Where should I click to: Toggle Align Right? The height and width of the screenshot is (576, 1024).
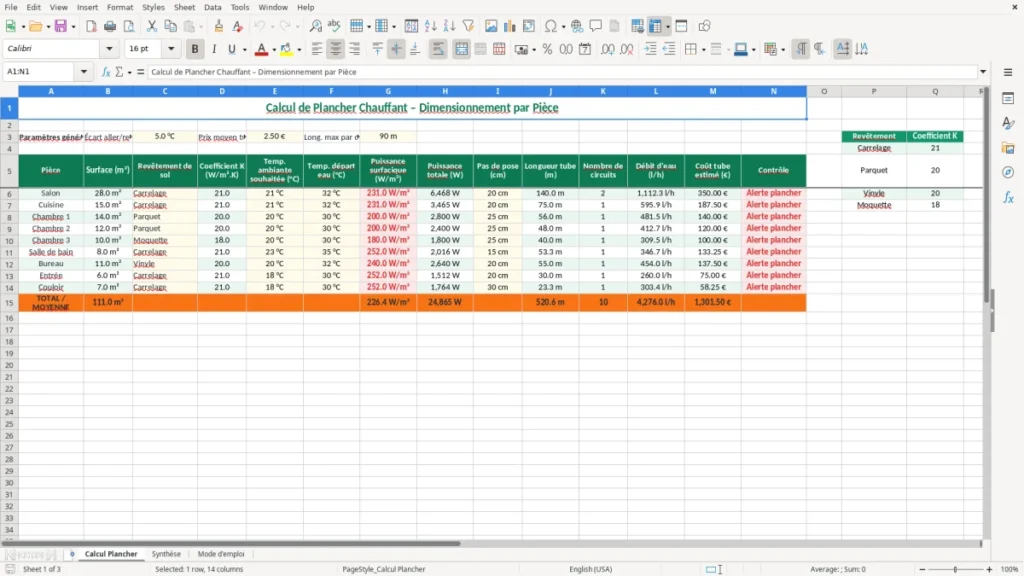[355, 49]
